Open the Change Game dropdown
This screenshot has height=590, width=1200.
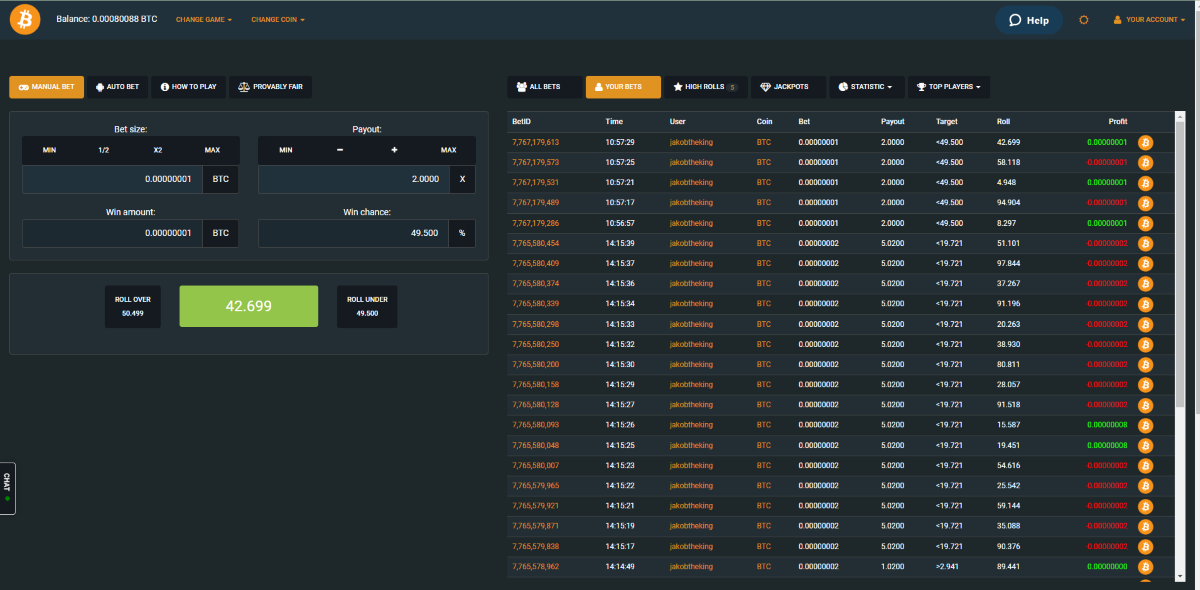click(x=204, y=20)
